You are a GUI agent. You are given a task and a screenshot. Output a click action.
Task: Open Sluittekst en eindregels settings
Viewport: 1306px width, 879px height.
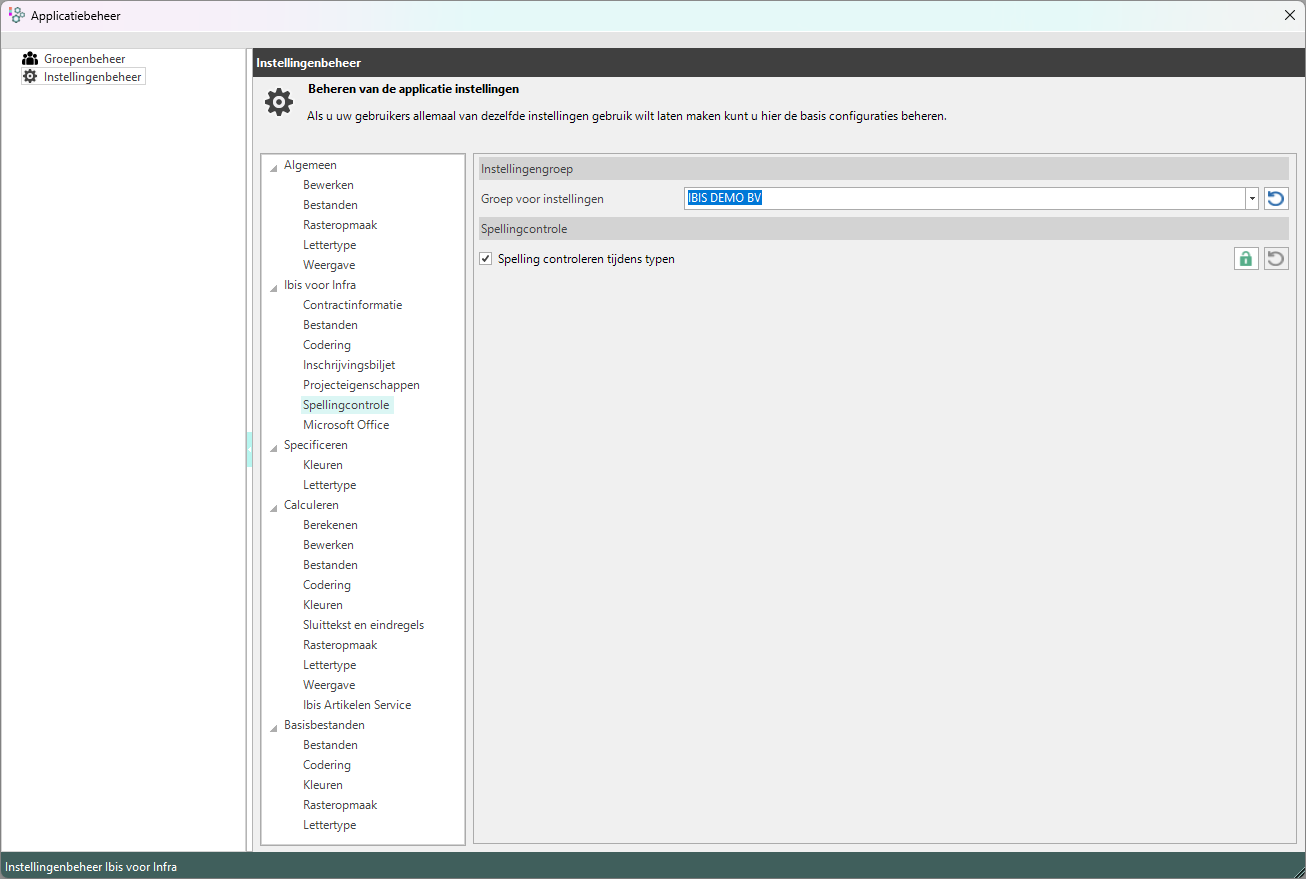click(363, 625)
